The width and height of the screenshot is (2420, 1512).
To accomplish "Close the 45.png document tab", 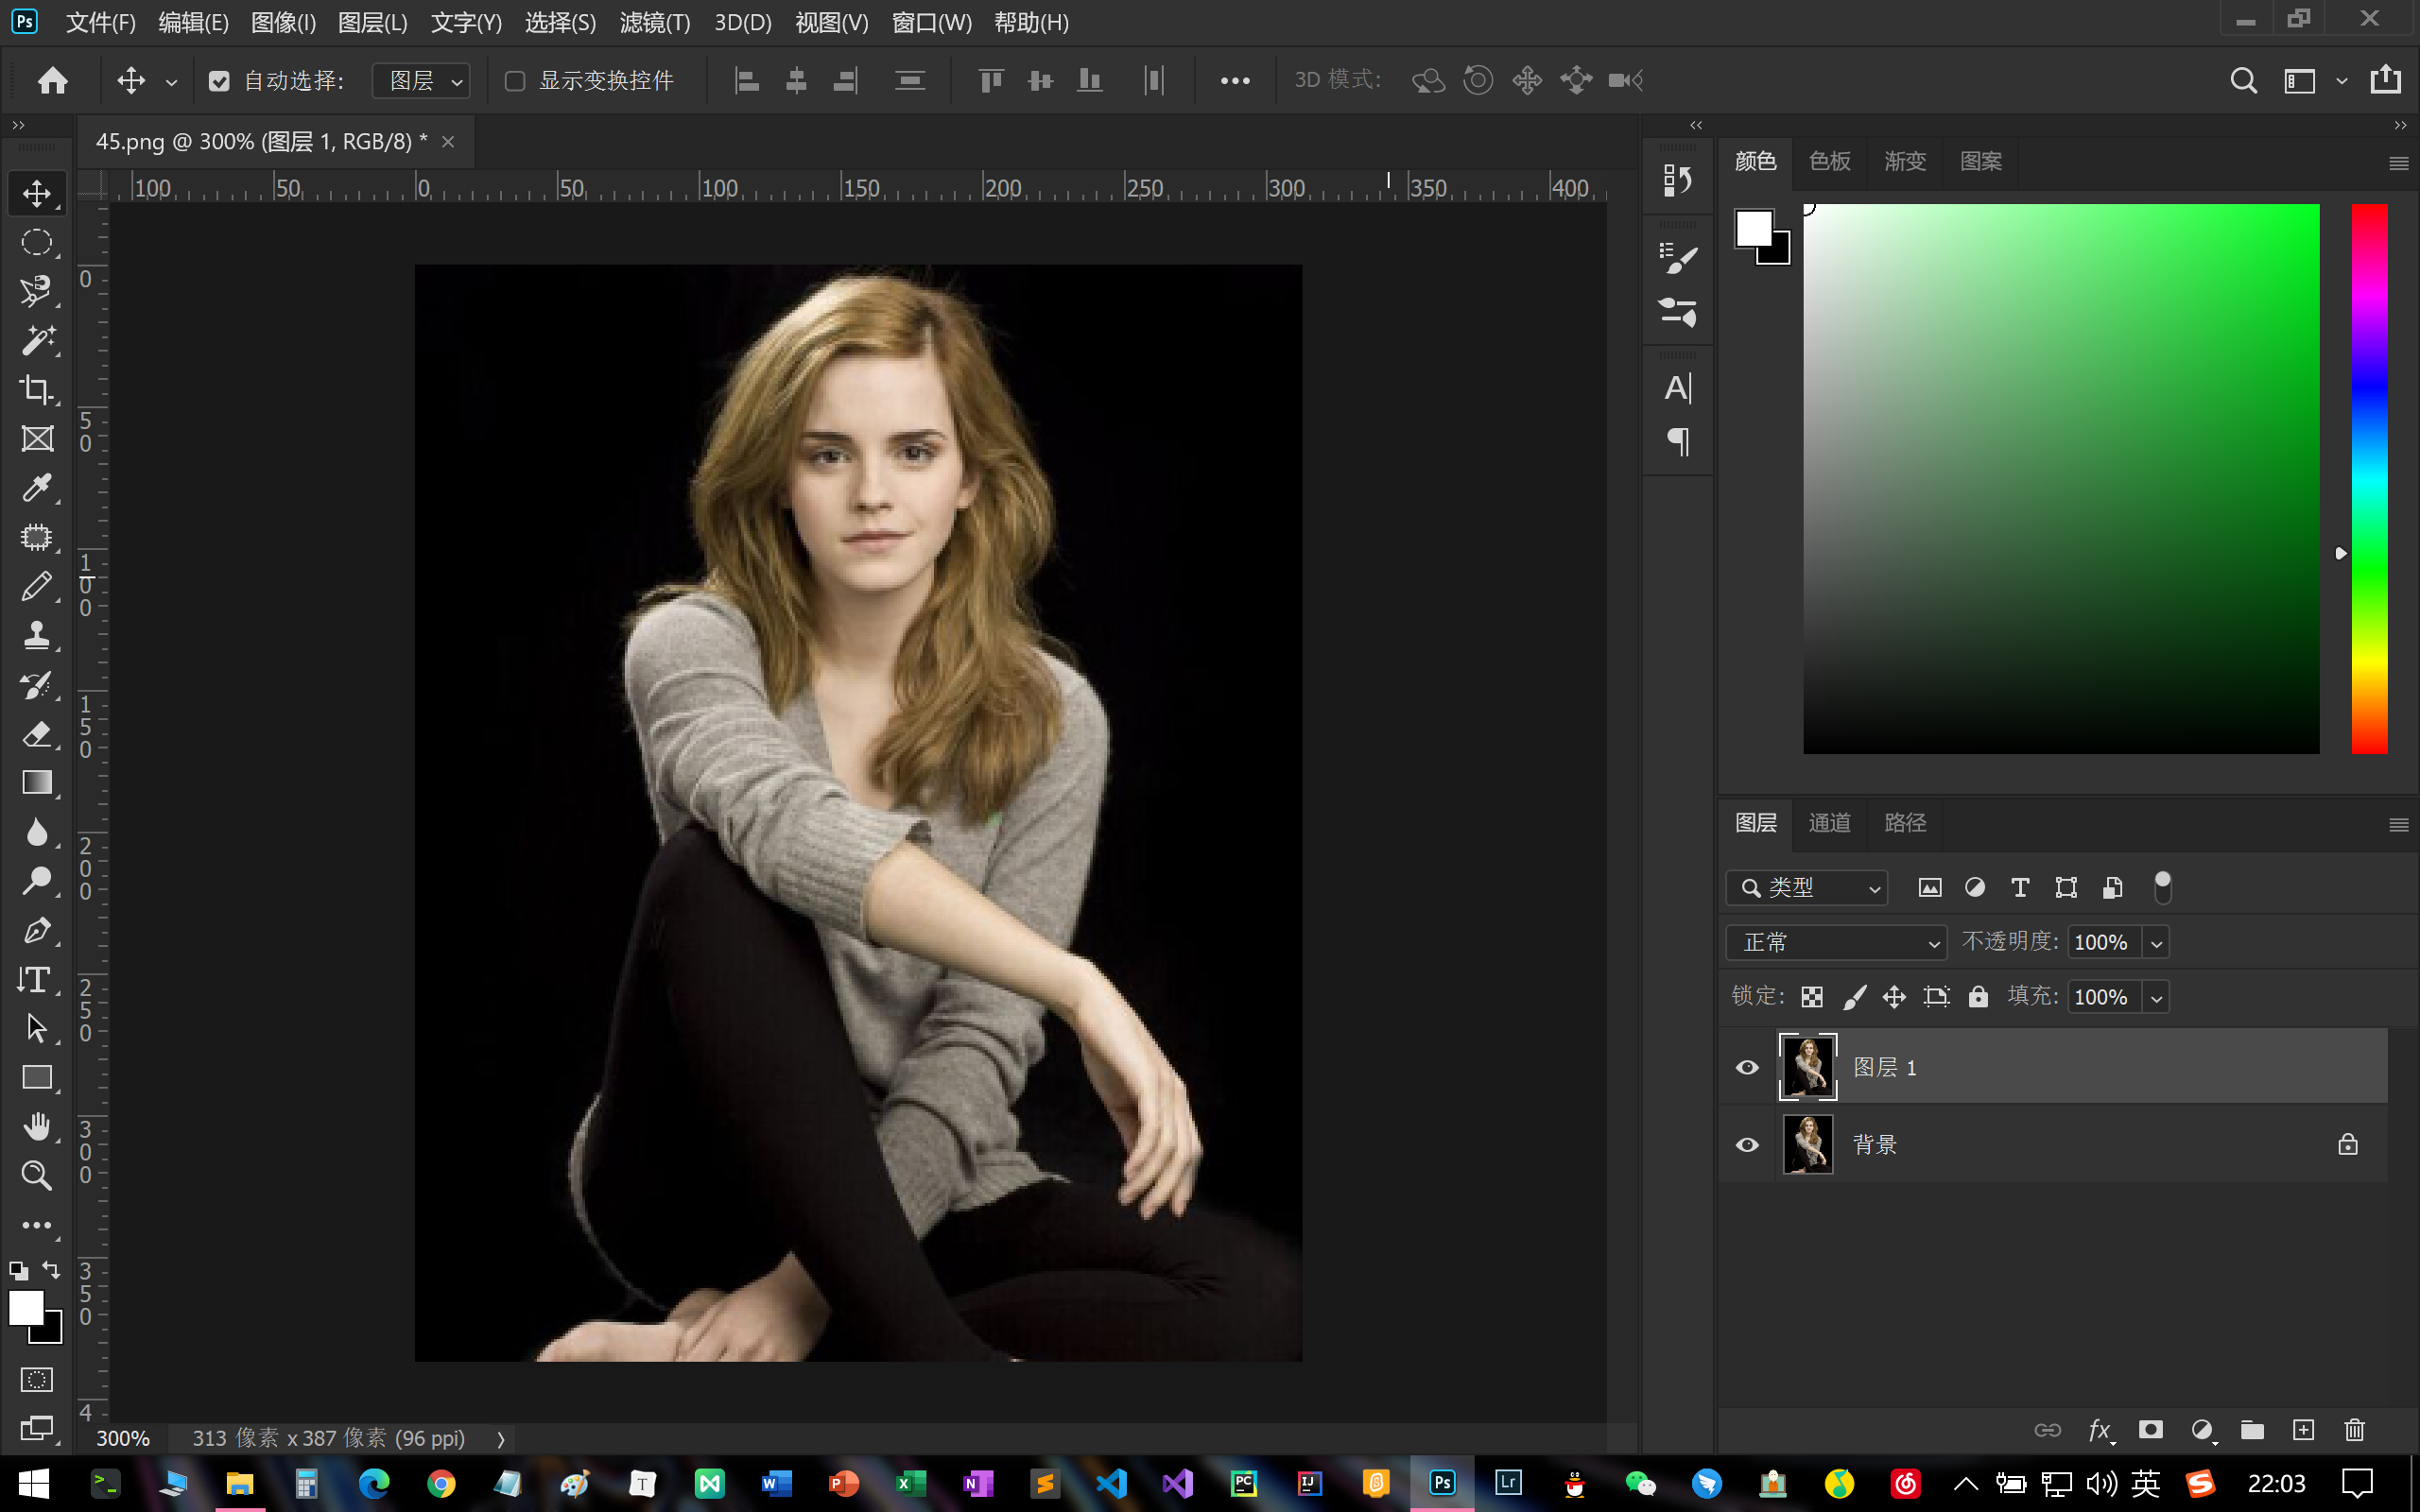I will (448, 142).
